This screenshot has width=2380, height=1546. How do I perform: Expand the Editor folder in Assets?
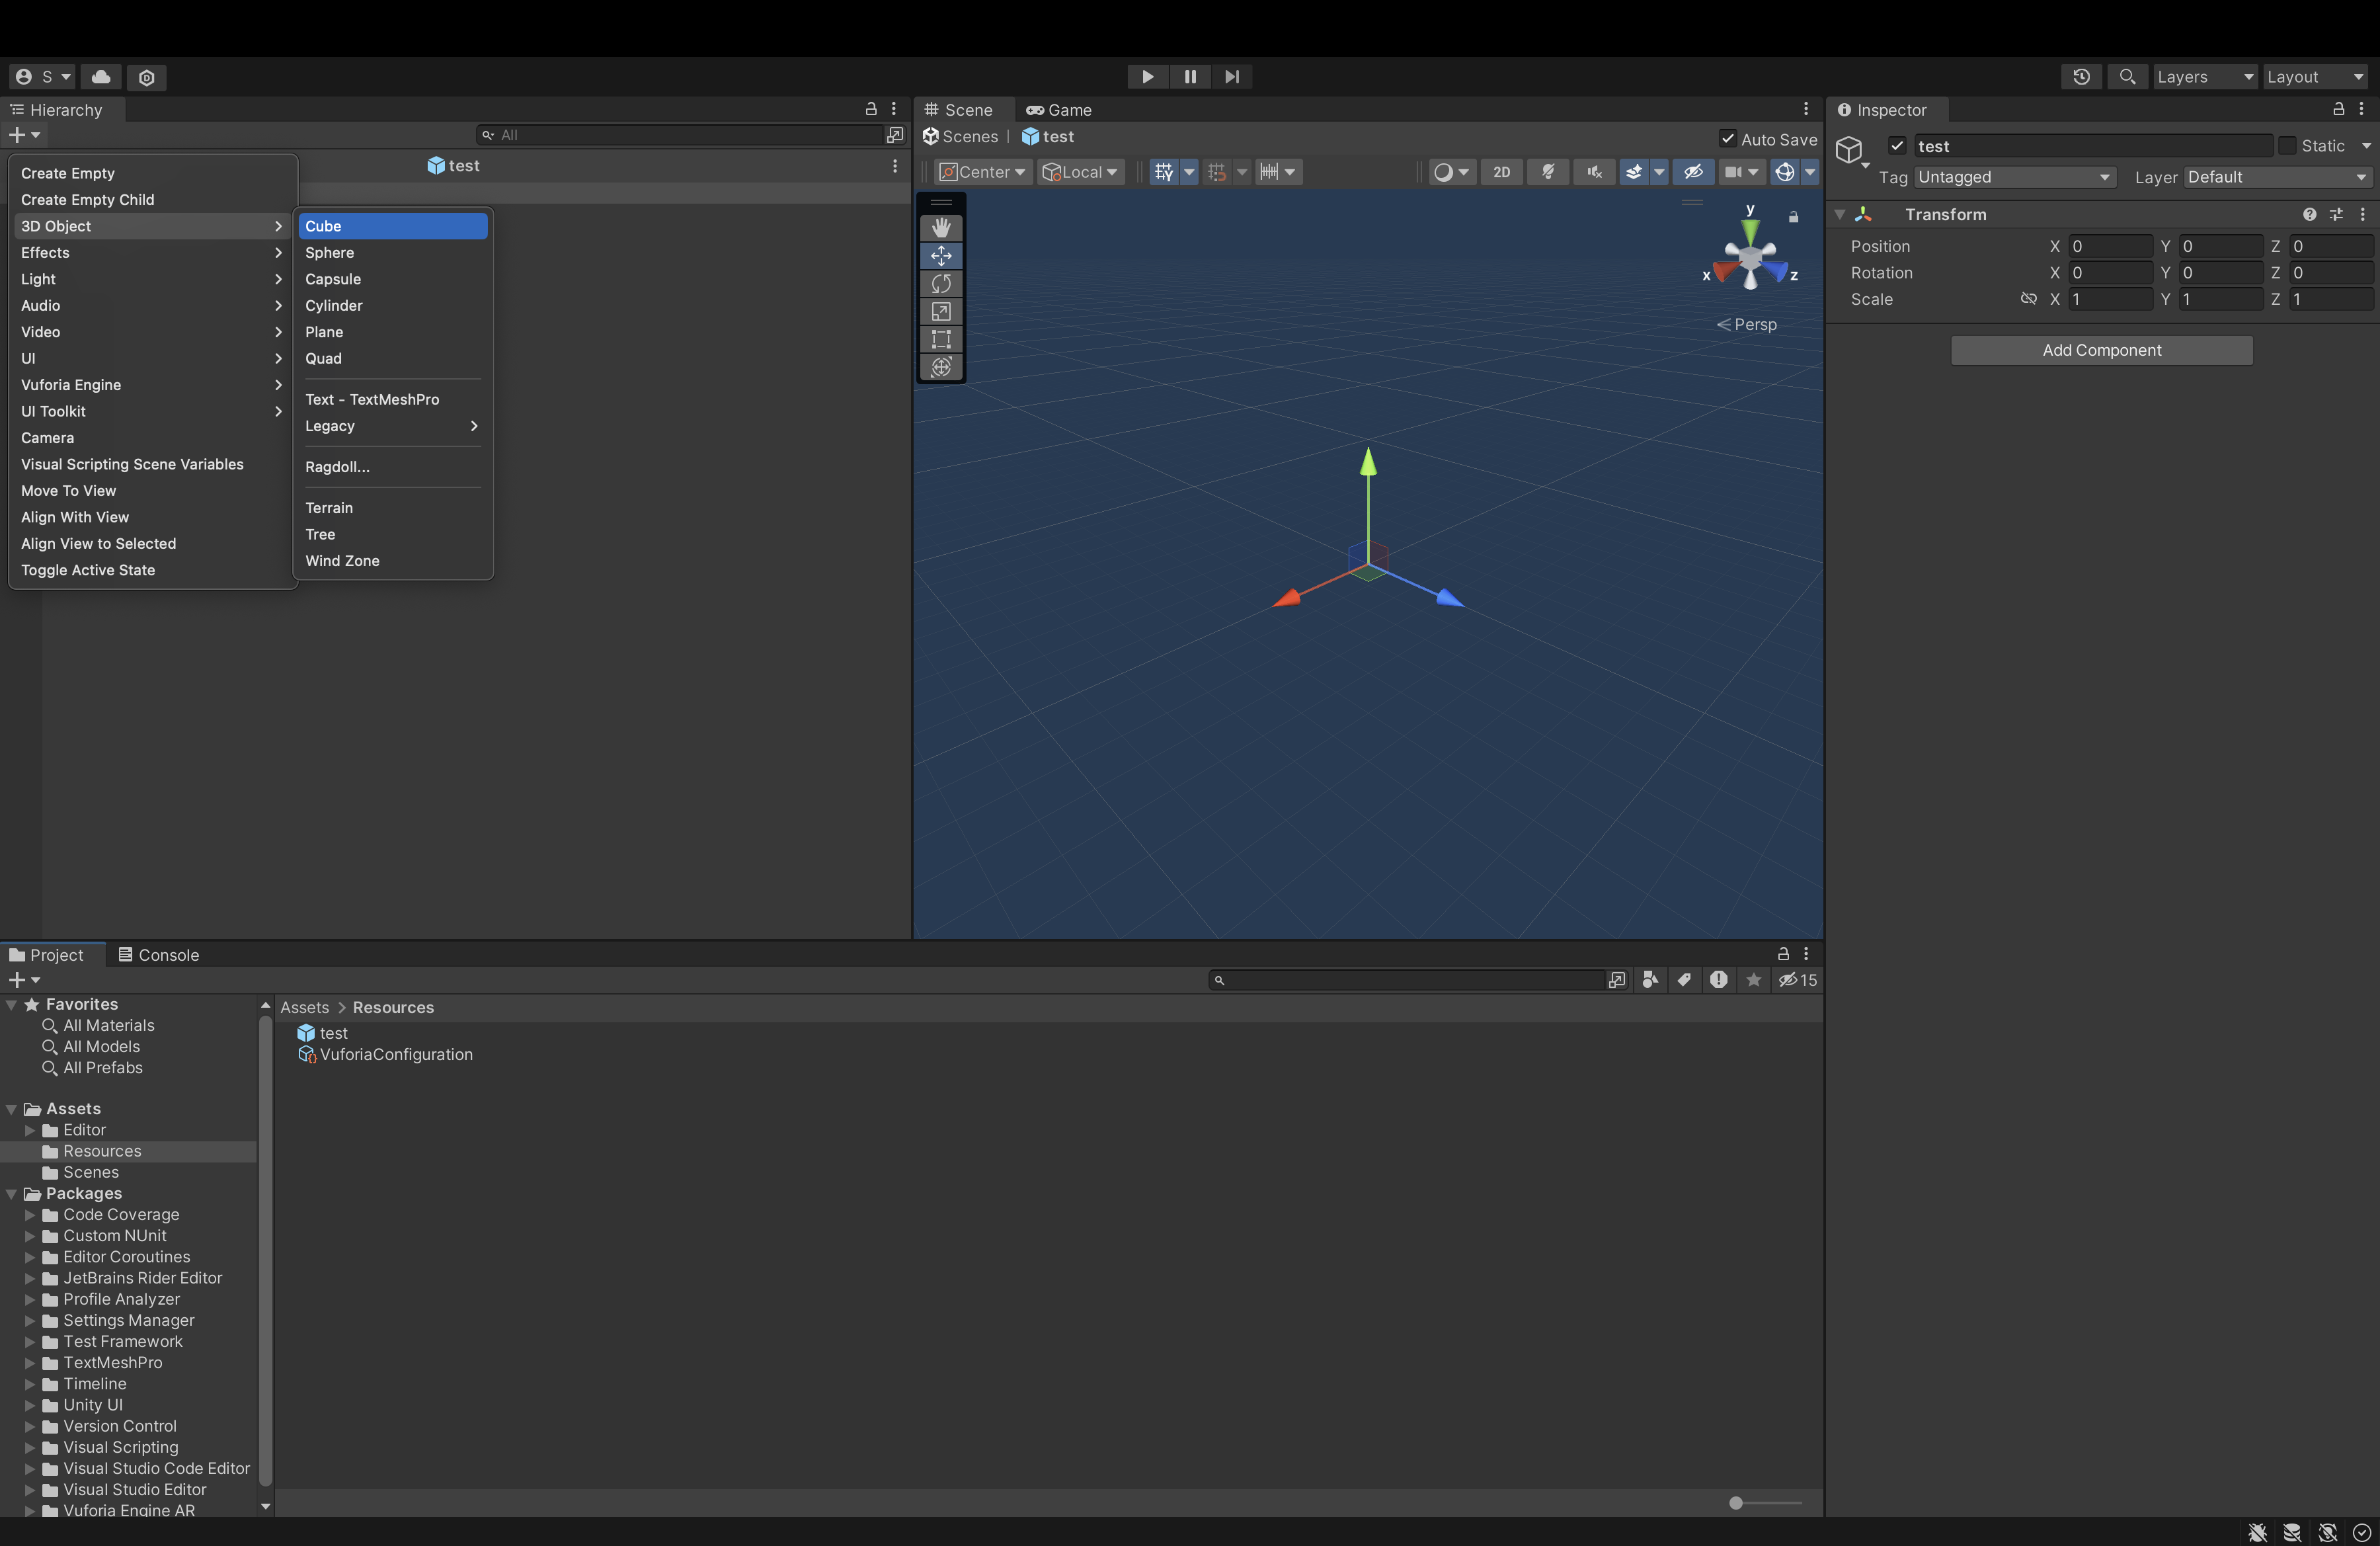[30, 1130]
